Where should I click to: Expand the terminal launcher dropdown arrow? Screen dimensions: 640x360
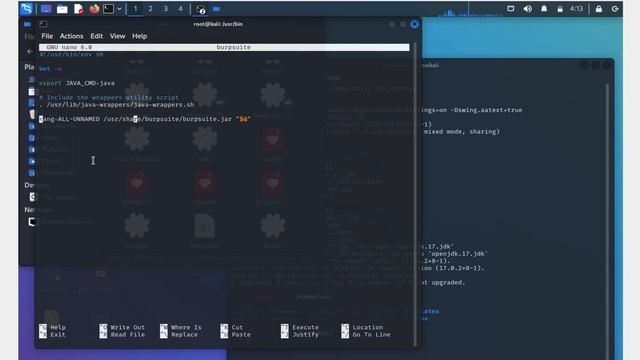pos(119,9)
